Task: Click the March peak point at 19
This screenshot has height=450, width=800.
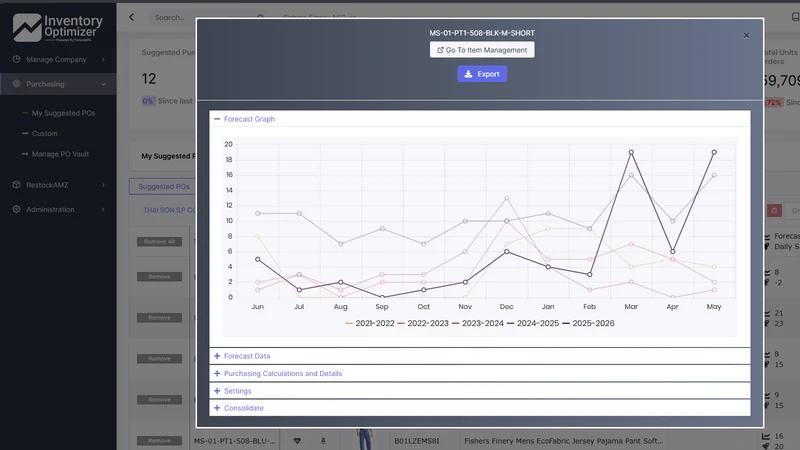Action: coord(631,152)
